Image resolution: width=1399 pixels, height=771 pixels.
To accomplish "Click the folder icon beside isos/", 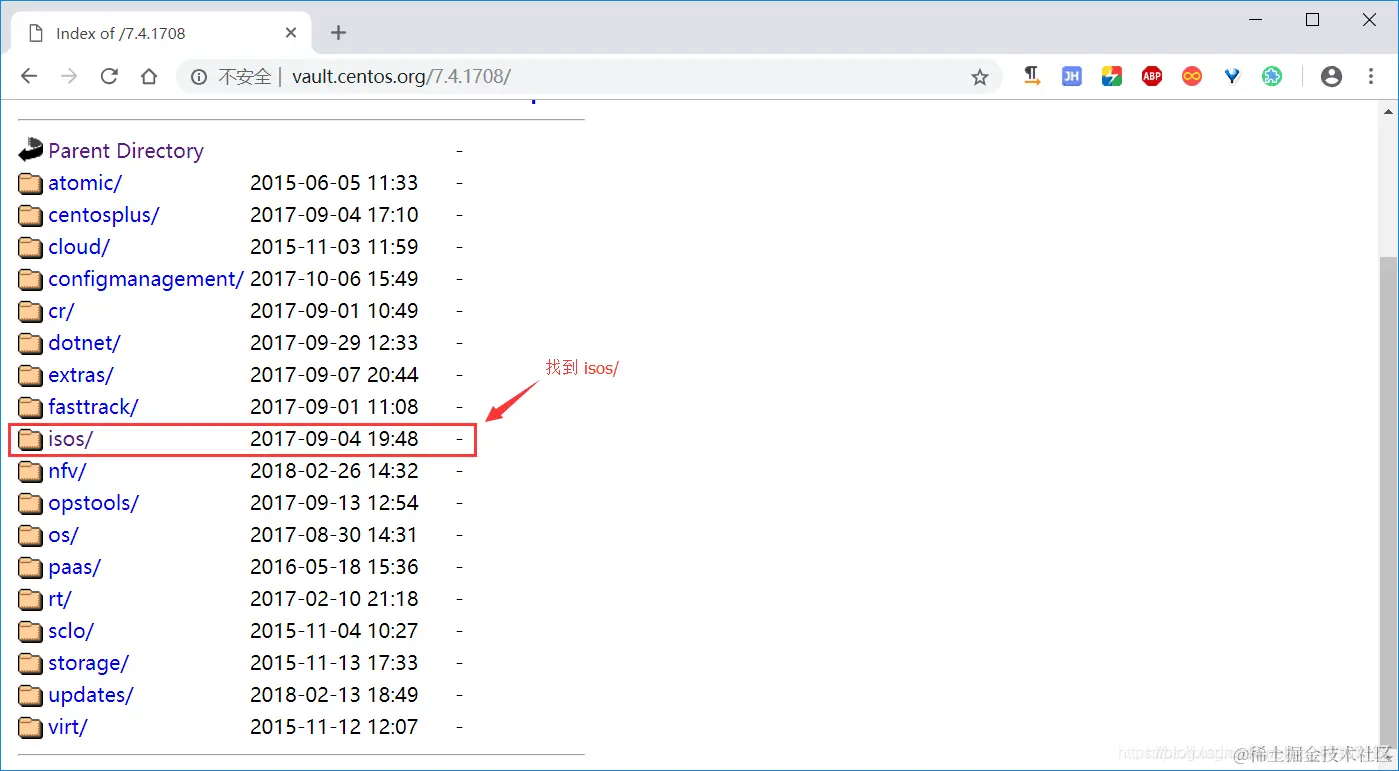I will (x=31, y=439).
